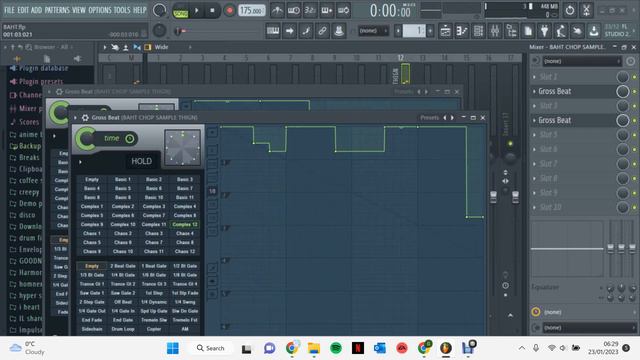This screenshot has width=640, height=360.
Task: Open the Playlist view from toolbar
Action: 446,31
